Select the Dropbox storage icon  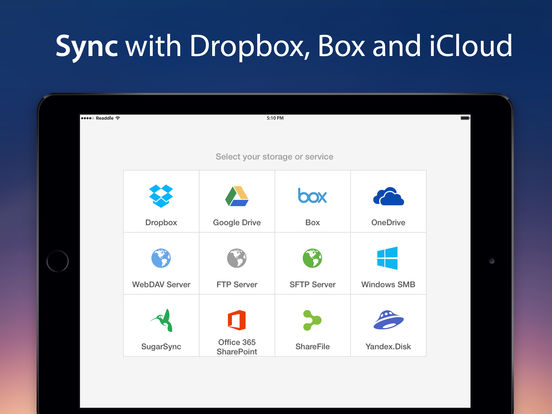pyautogui.click(x=161, y=196)
